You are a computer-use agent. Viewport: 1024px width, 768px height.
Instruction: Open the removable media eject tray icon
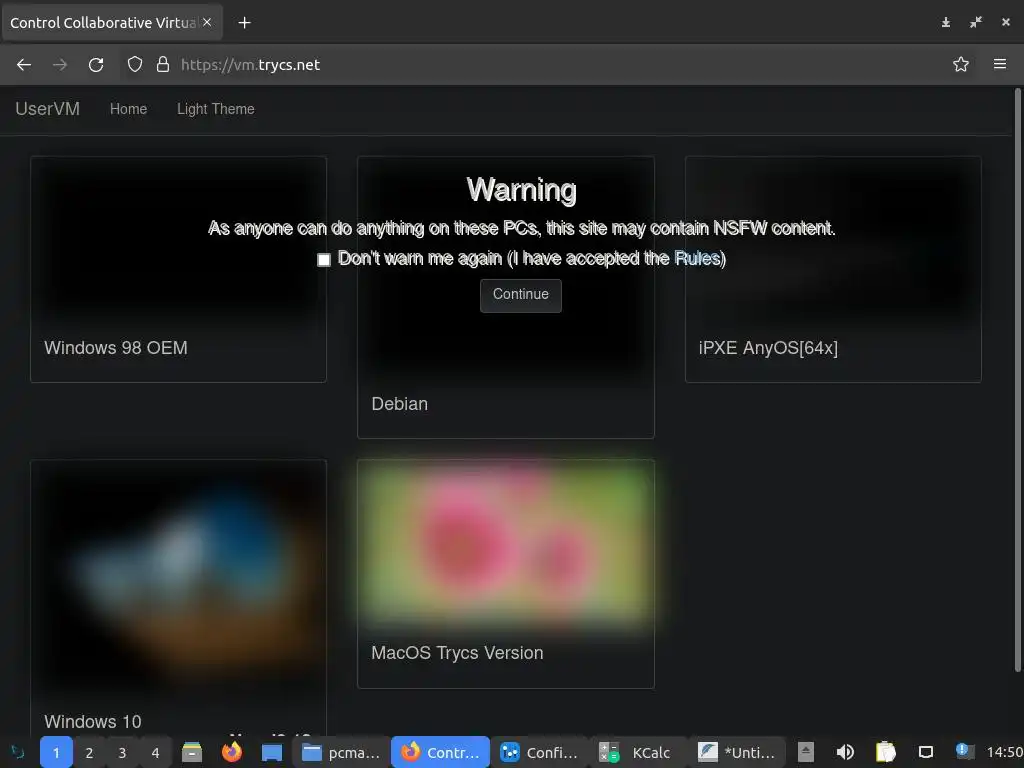(806, 752)
